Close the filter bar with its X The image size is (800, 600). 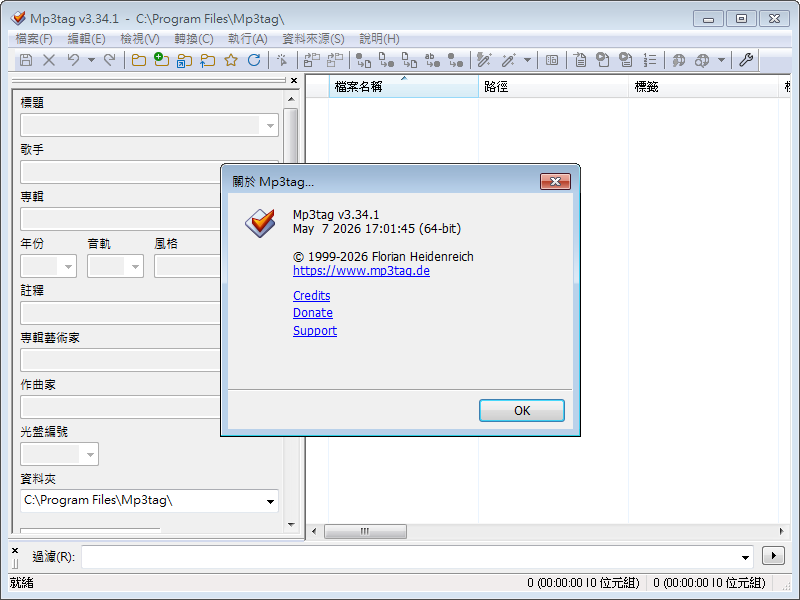[15, 550]
